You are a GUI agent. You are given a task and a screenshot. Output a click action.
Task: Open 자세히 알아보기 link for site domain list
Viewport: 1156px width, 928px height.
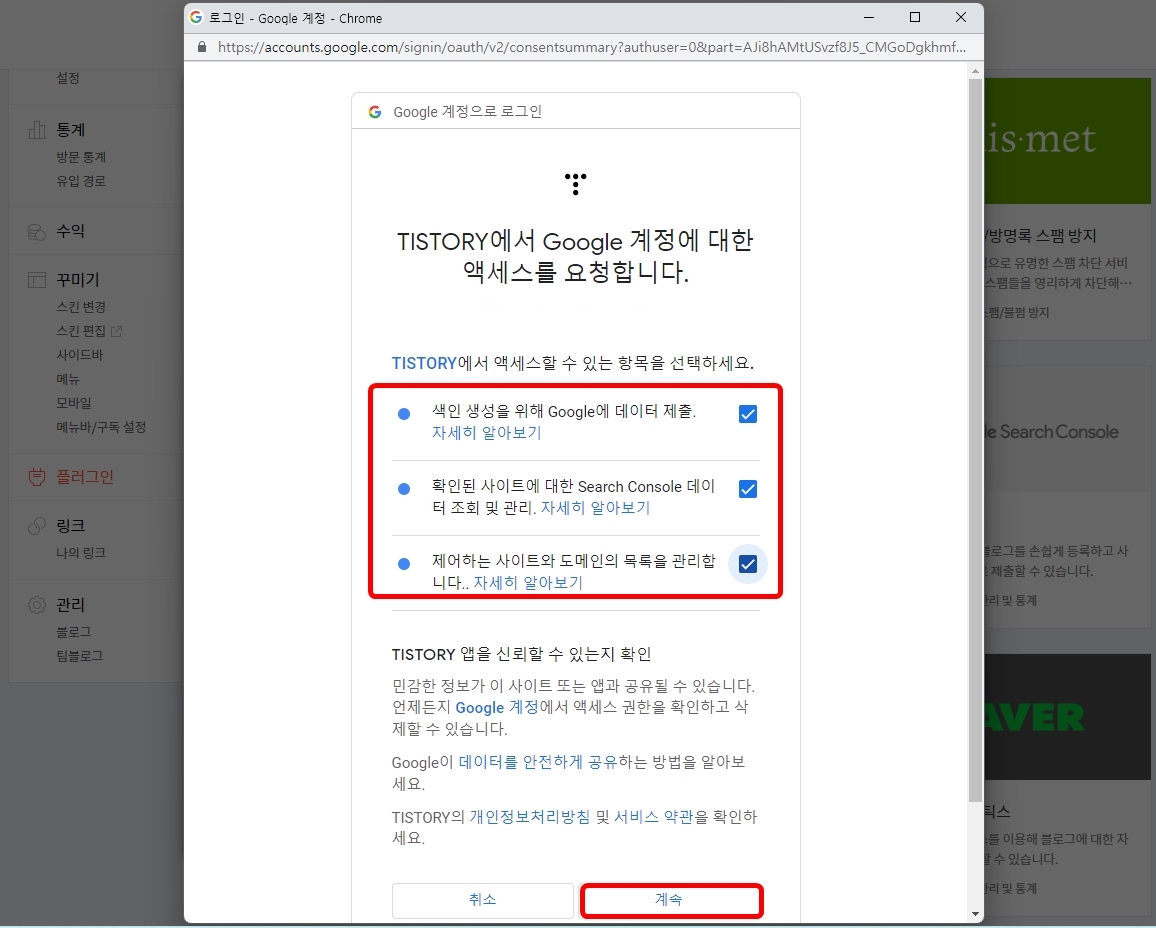click(528, 583)
